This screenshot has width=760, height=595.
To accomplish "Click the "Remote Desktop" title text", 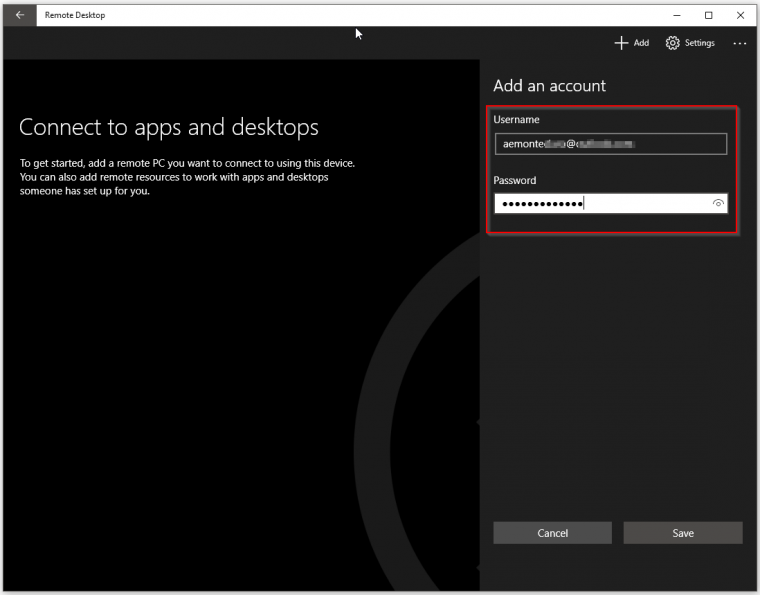I will [x=75, y=15].
